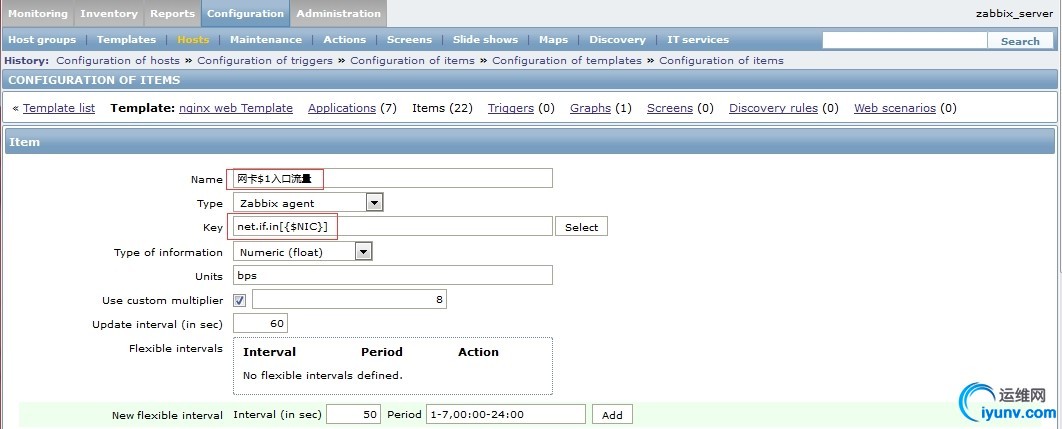1062x429 pixels.
Task: Click the Items (22) text
Action: (x=442, y=108)
